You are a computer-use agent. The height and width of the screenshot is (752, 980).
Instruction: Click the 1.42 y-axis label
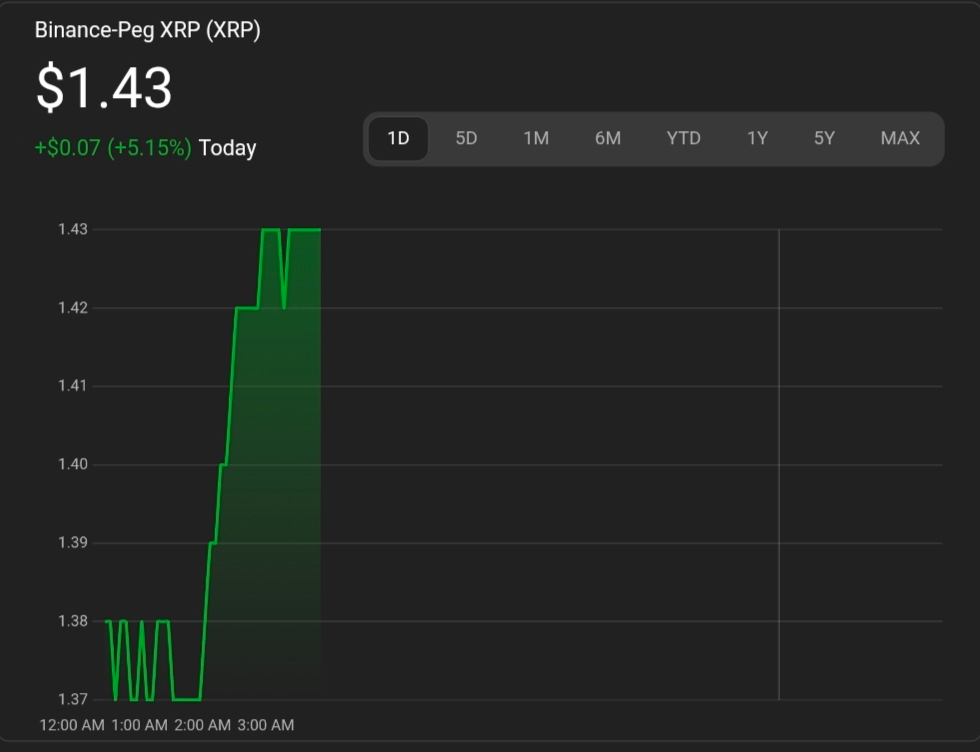tap(72, 308)
